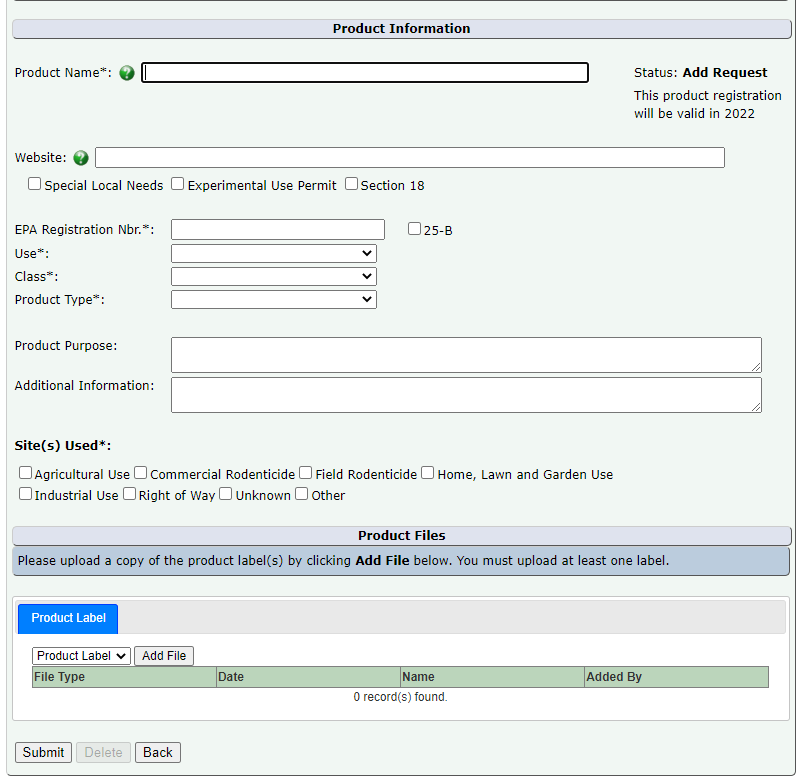Viewport: 799px width, 778px height.
Task: Check Home, Lawn and Garden Use
Action: [428, 473]
